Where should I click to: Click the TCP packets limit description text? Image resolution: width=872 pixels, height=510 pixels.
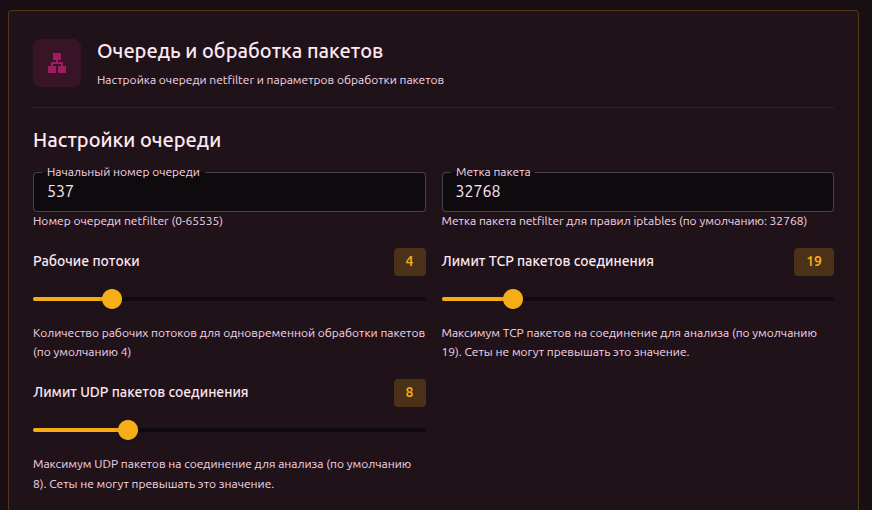(x=630, y=342)
